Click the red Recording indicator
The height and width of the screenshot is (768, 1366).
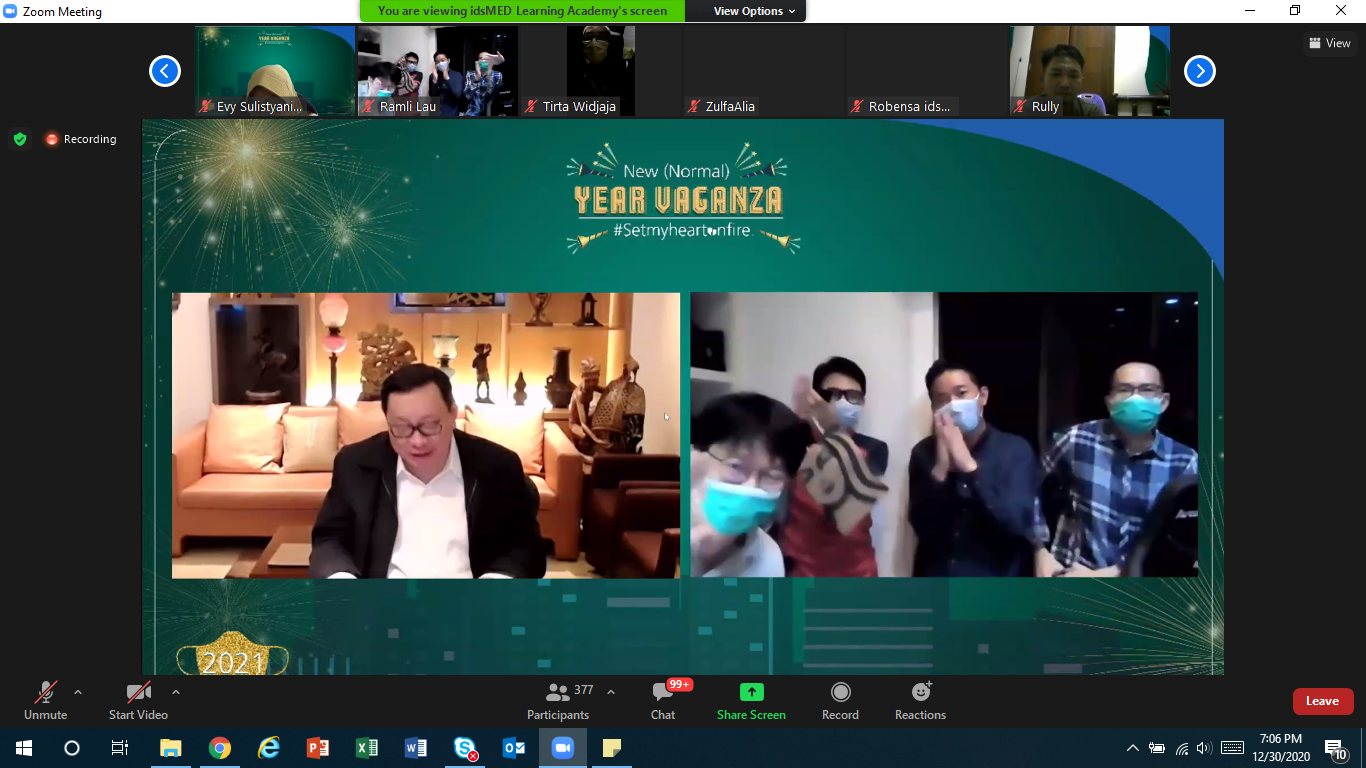click(81, 139)
